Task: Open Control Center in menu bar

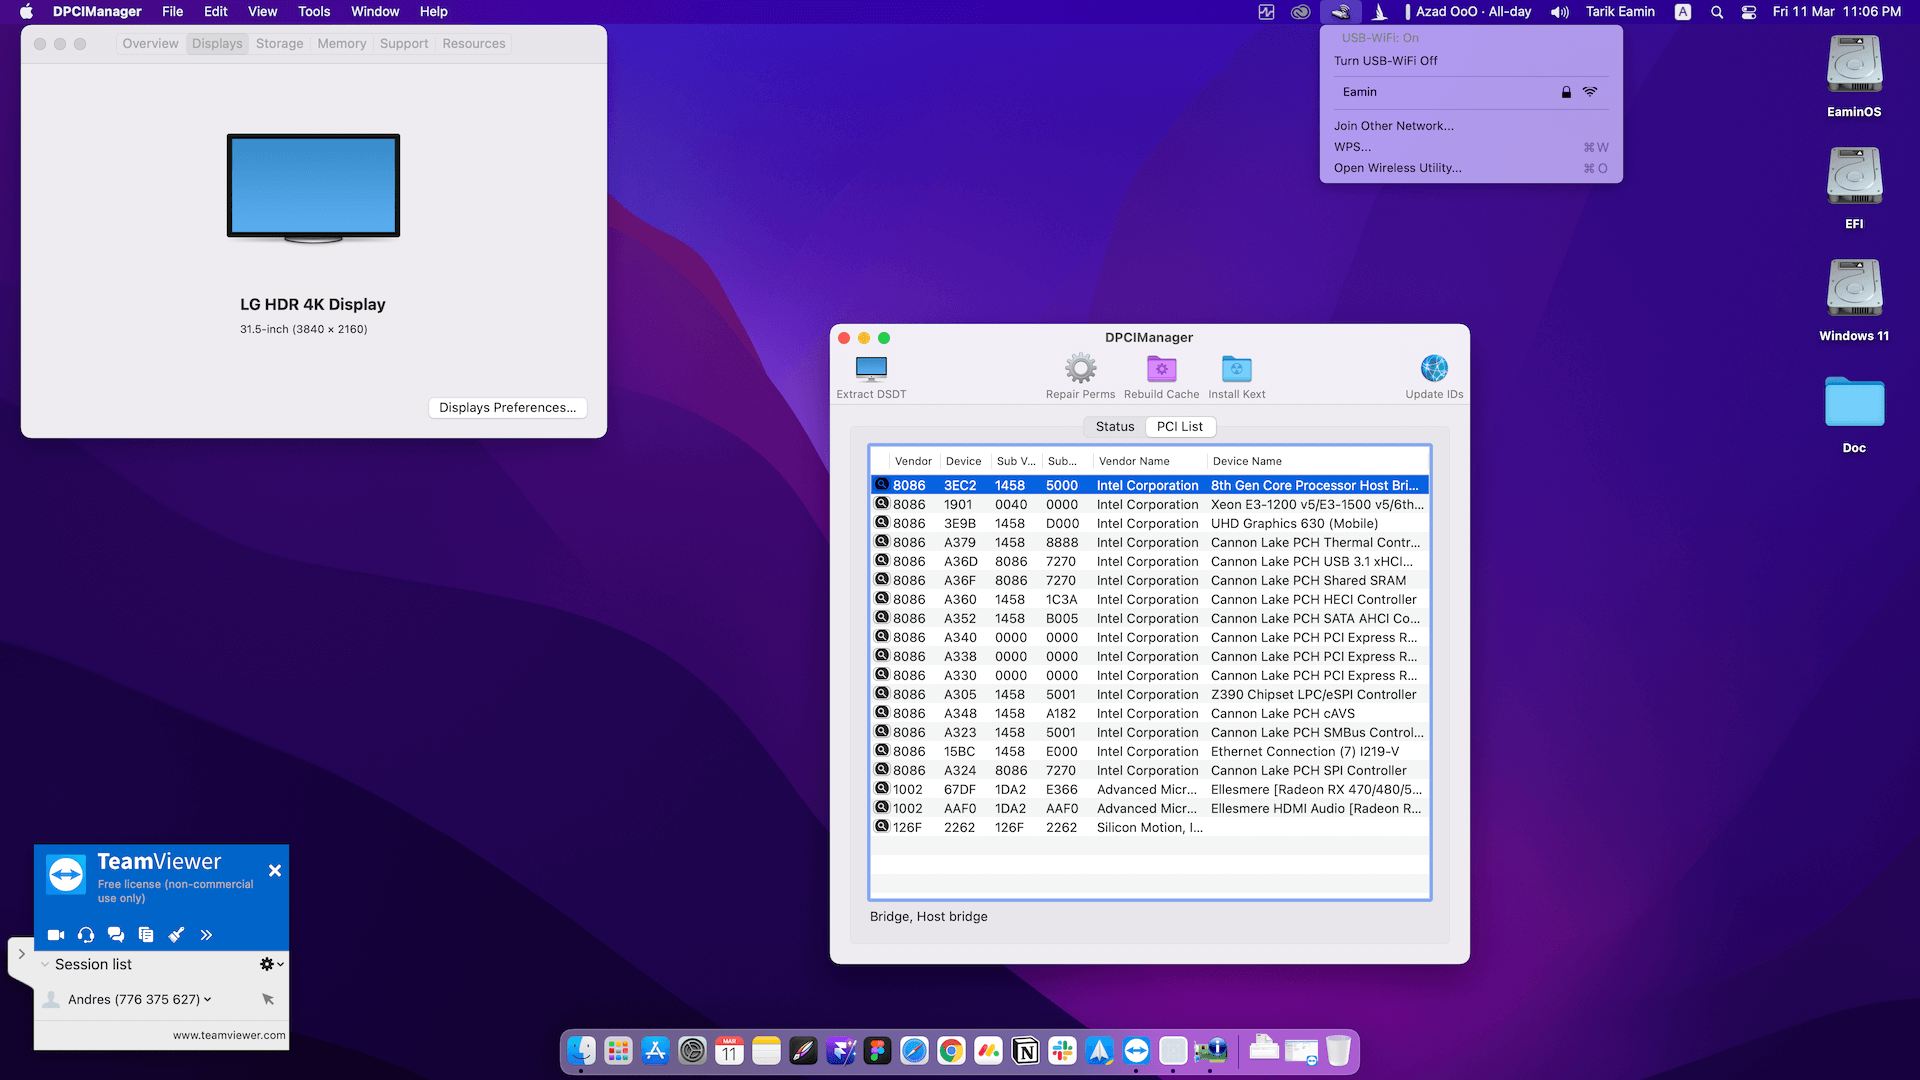Action: 1749,12
